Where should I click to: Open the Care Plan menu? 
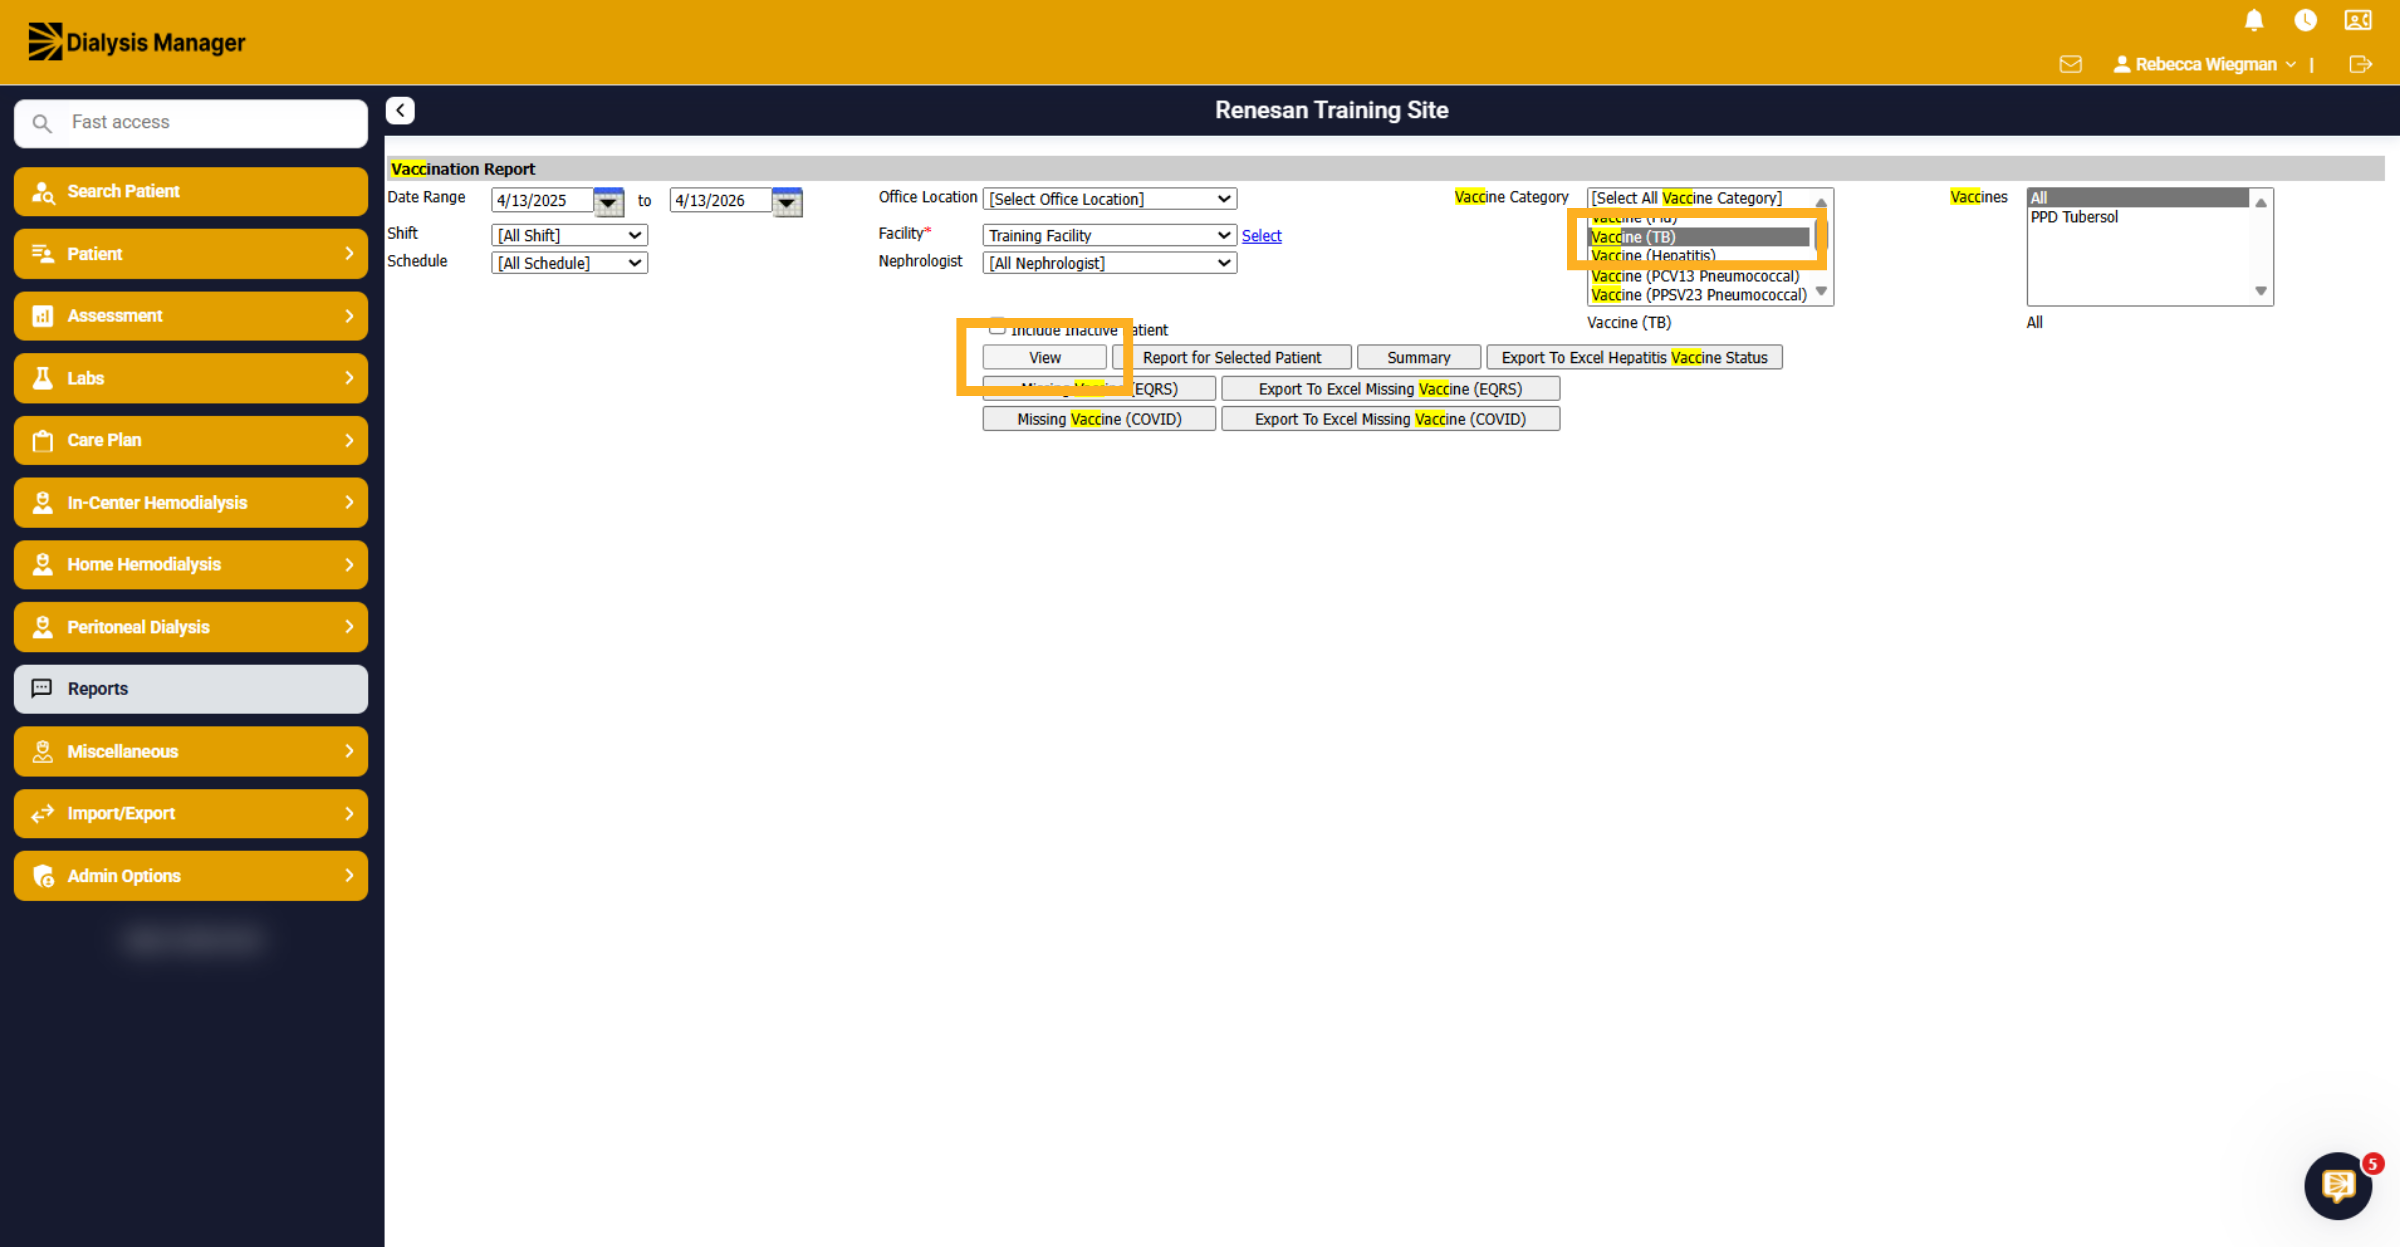191,440
